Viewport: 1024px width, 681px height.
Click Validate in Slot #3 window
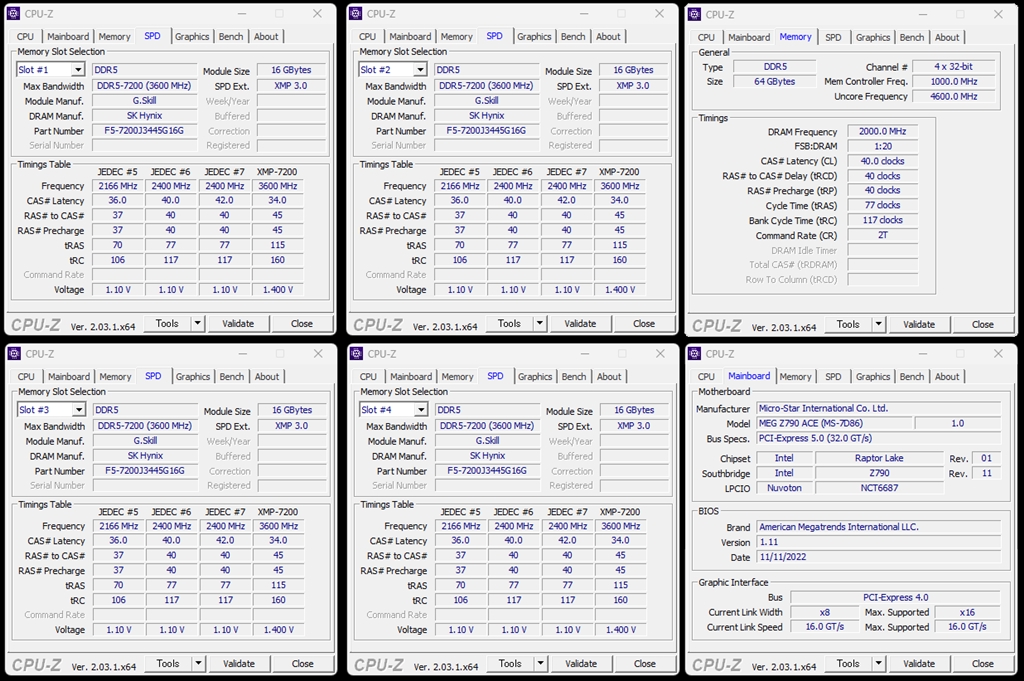pyautogui.click(x=238, y=663)
